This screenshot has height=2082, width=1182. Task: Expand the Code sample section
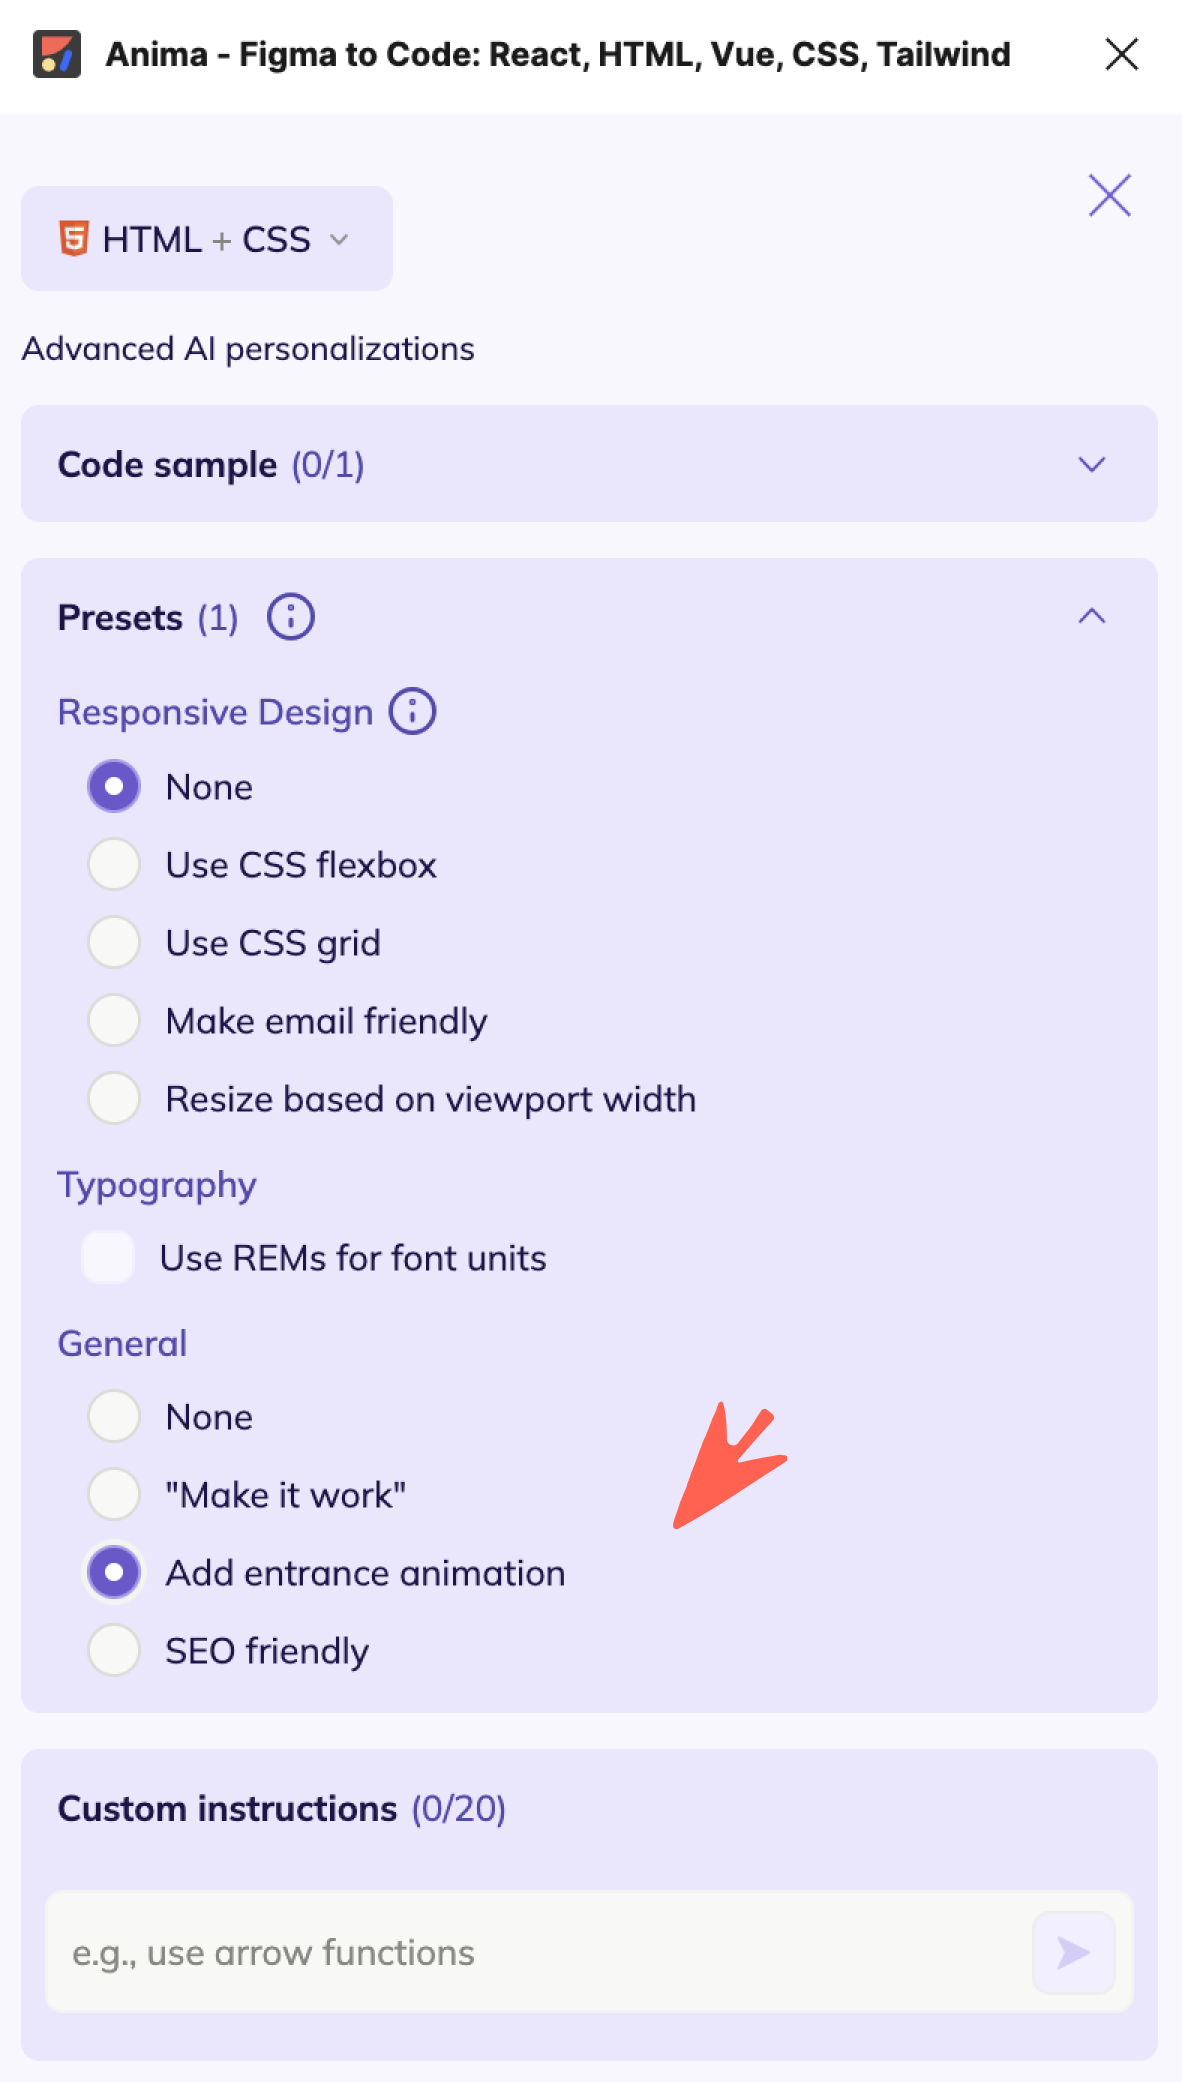click(x=1092, y=464)
